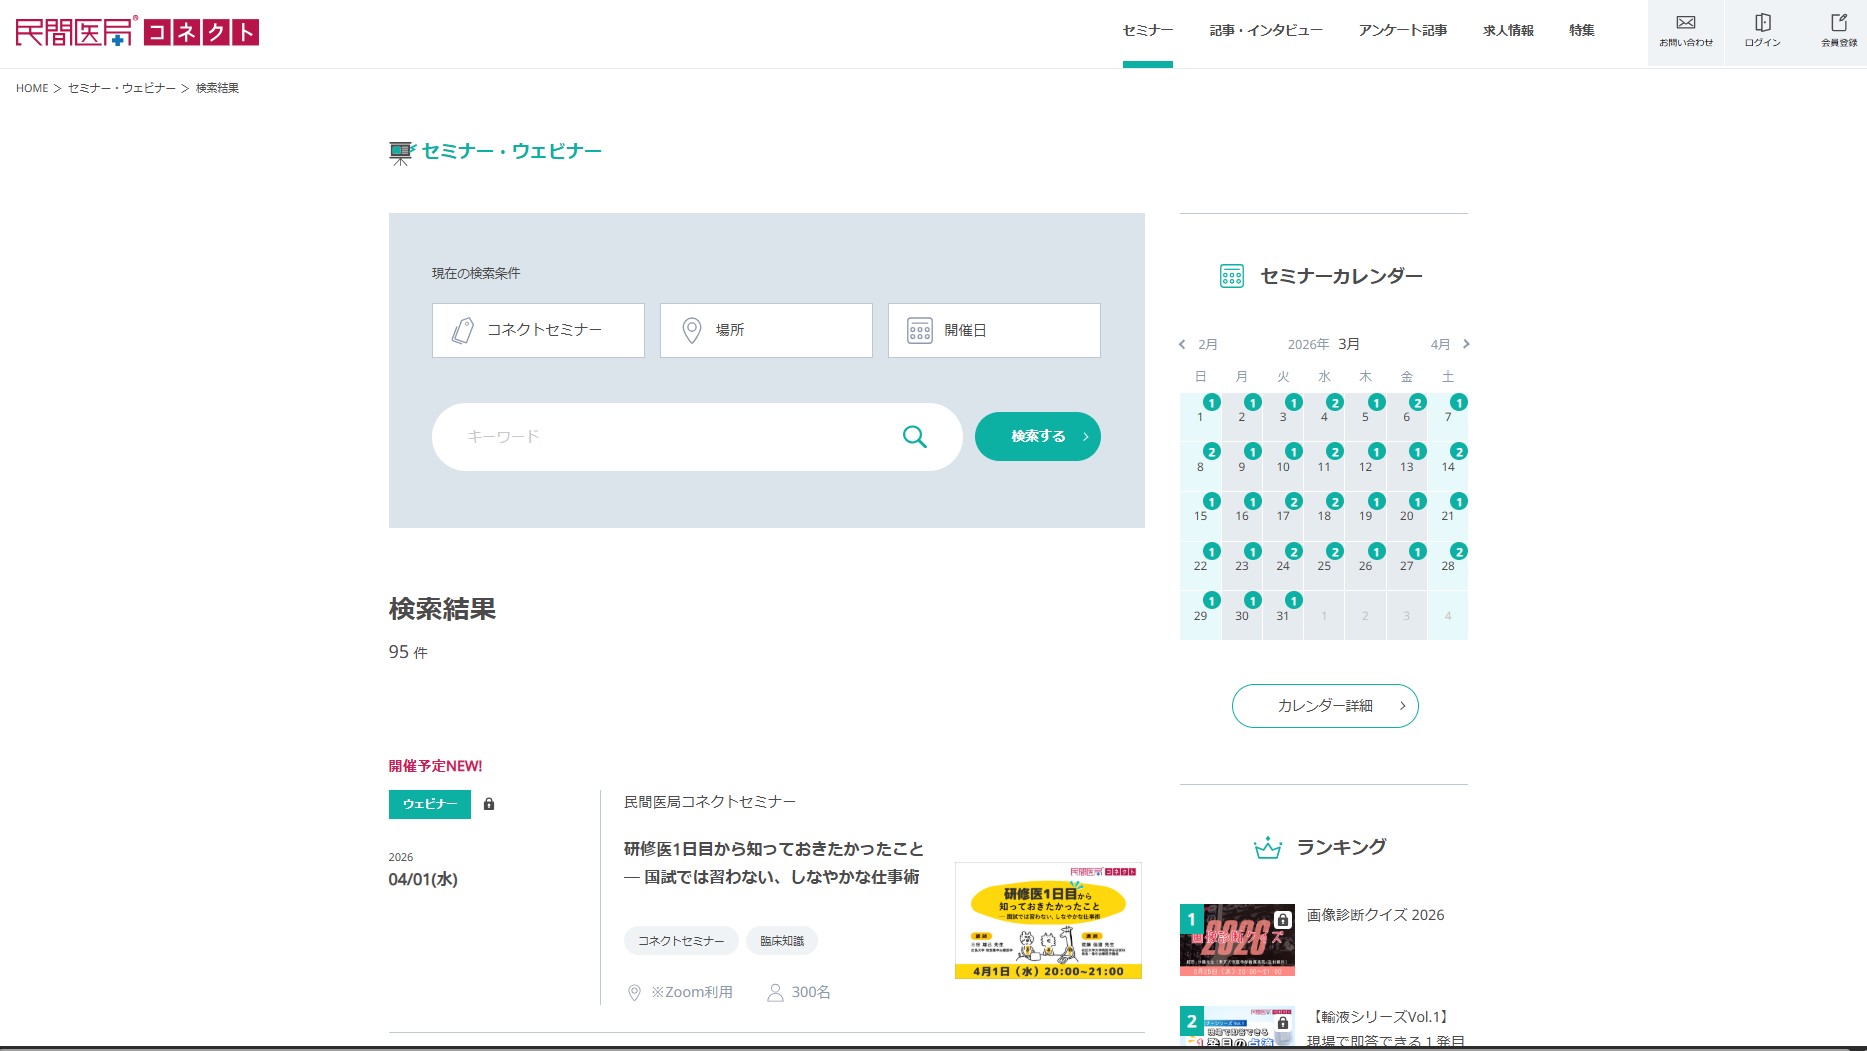Image resolution: width=1867 pixels, height=1051 pixels.
Task: Open the コネクトセミナー category filter dropdown
Action: tap(538, 330)
